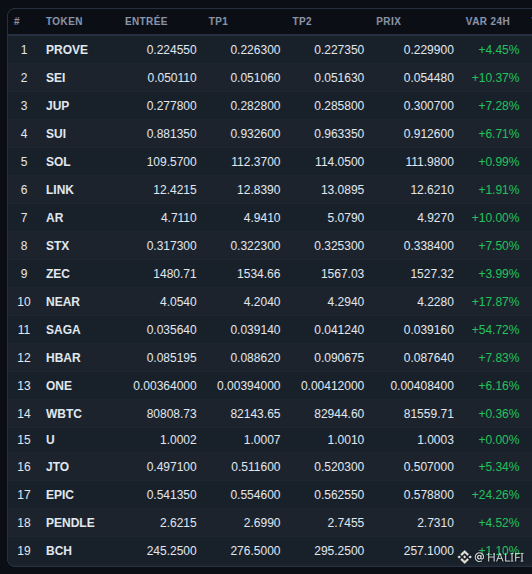This screenshot has height=574, width=532.
Task: Click the Binance logo icon beside HALIFI
Action: [x=464, y=557]
